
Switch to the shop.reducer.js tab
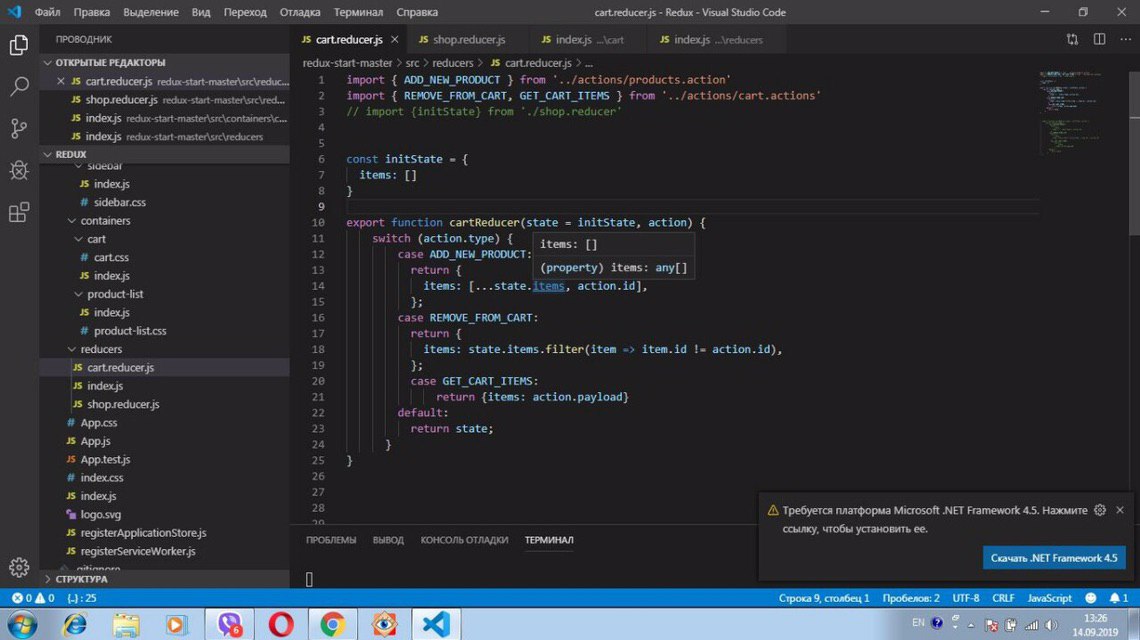pos(468,40)
